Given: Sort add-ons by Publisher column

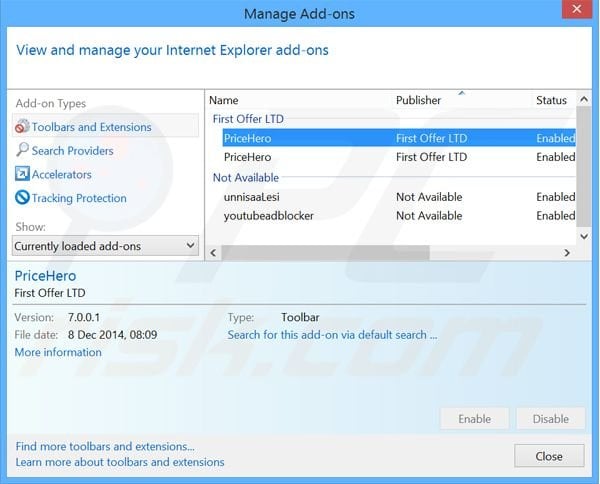Looking at the screenshot, I should (419, 100).
